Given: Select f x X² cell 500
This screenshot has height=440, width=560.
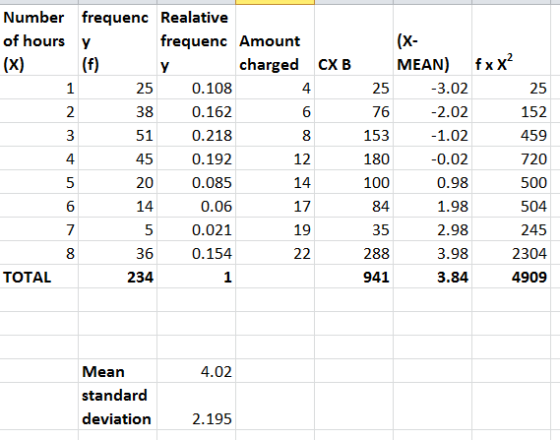Looking at the screenshot, I should click(511, 182).
